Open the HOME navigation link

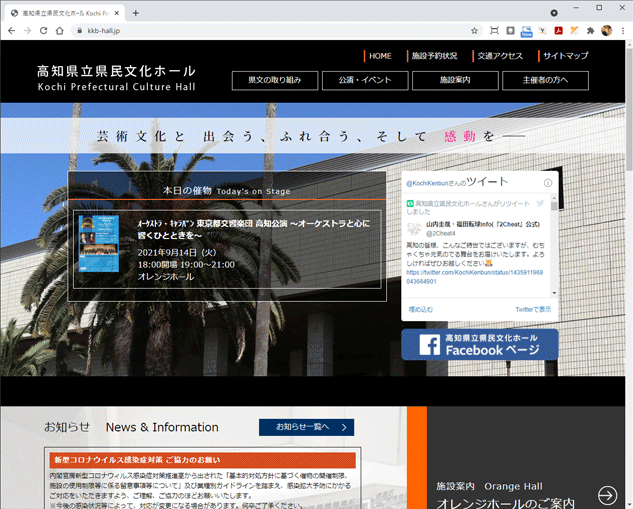(x=380, y=56)
